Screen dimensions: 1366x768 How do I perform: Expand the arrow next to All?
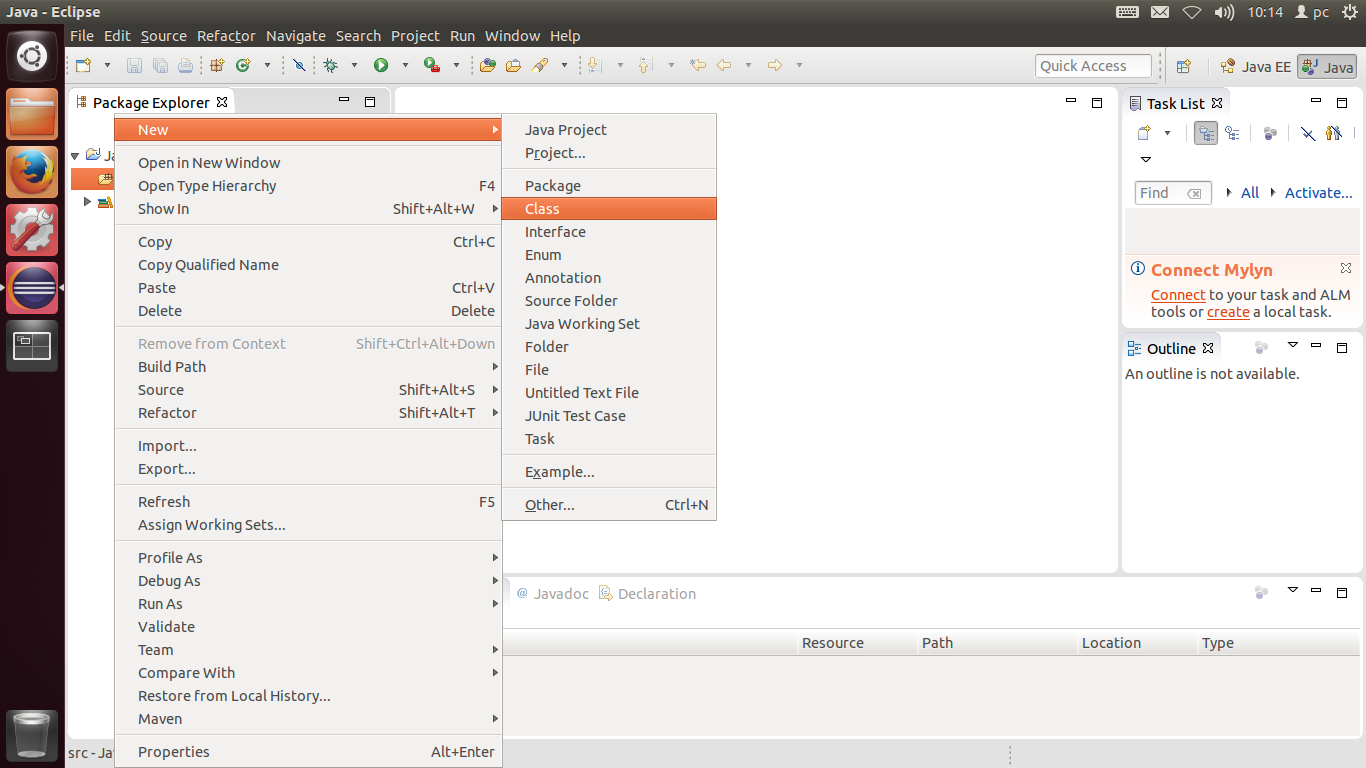[1228, 193]
